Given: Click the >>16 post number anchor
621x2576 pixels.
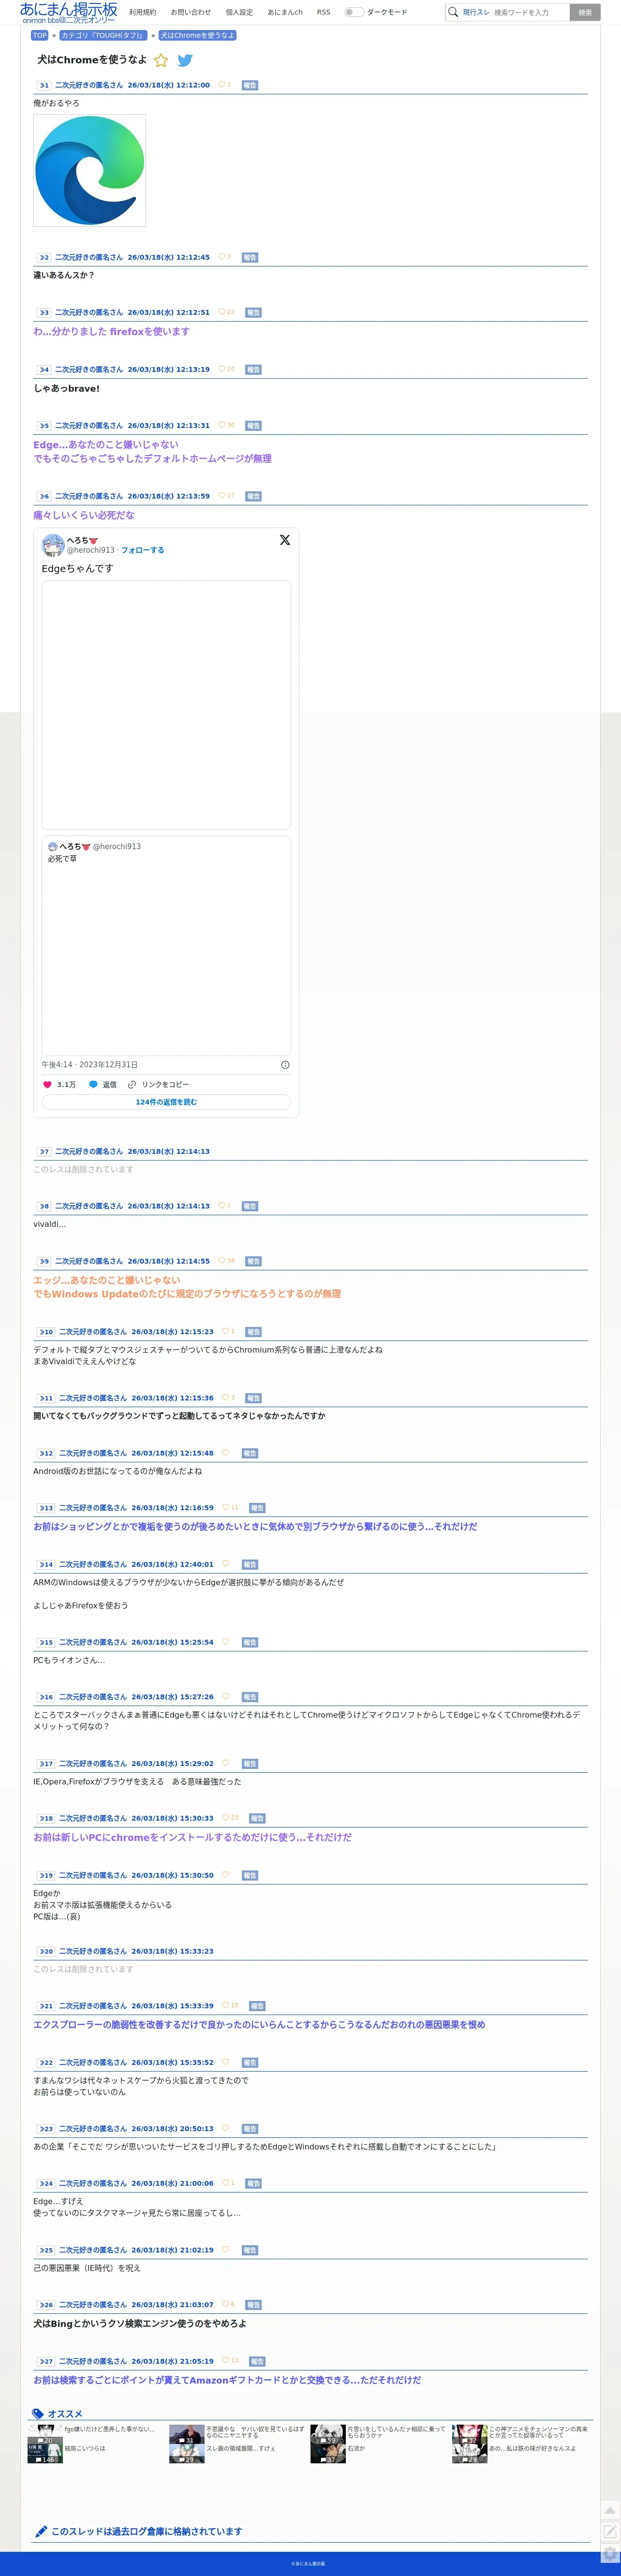Looking at the screenshot, I should pos(46,1697).
